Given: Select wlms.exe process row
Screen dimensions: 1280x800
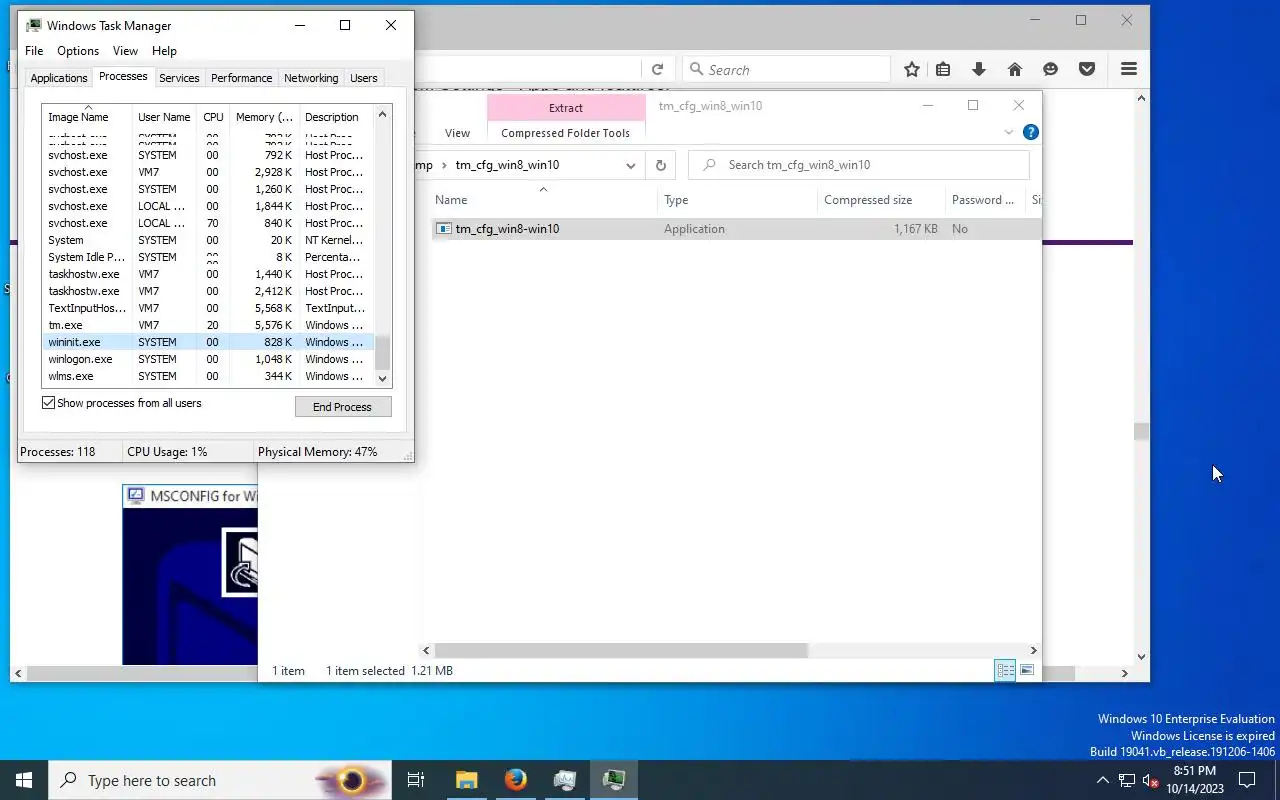Looking at the screenshot, I should [x=207, y=376].
